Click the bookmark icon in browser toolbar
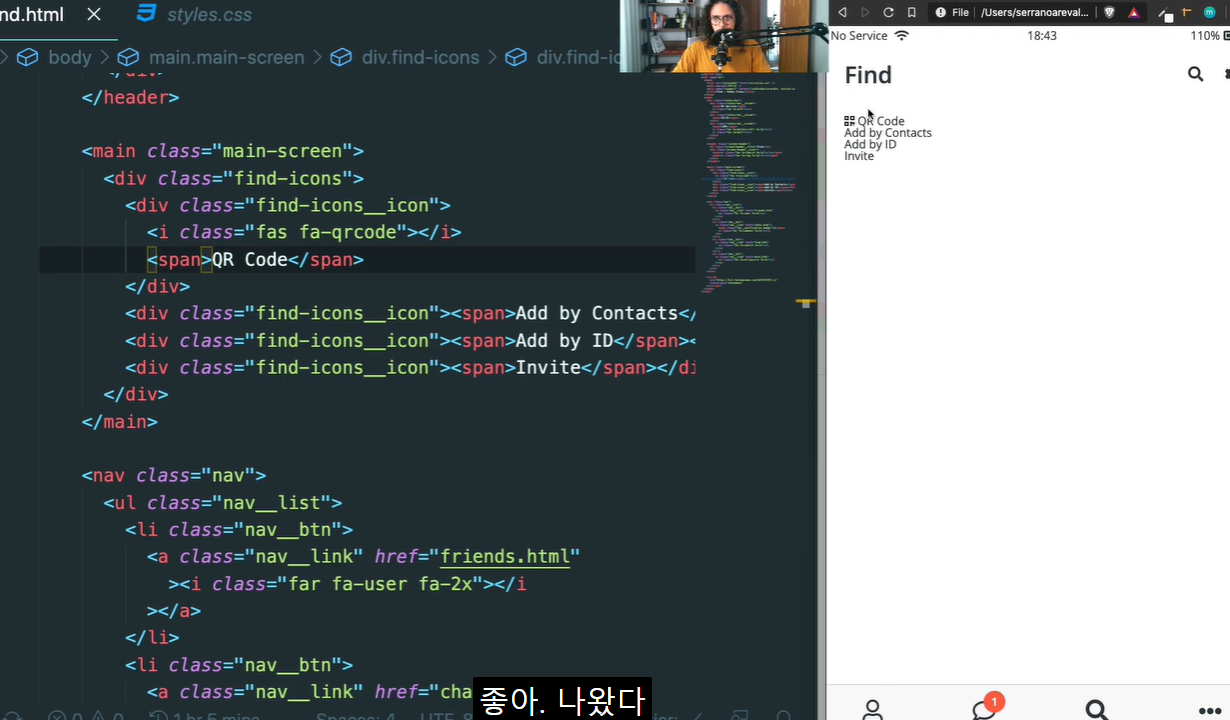 click(911, 12)
